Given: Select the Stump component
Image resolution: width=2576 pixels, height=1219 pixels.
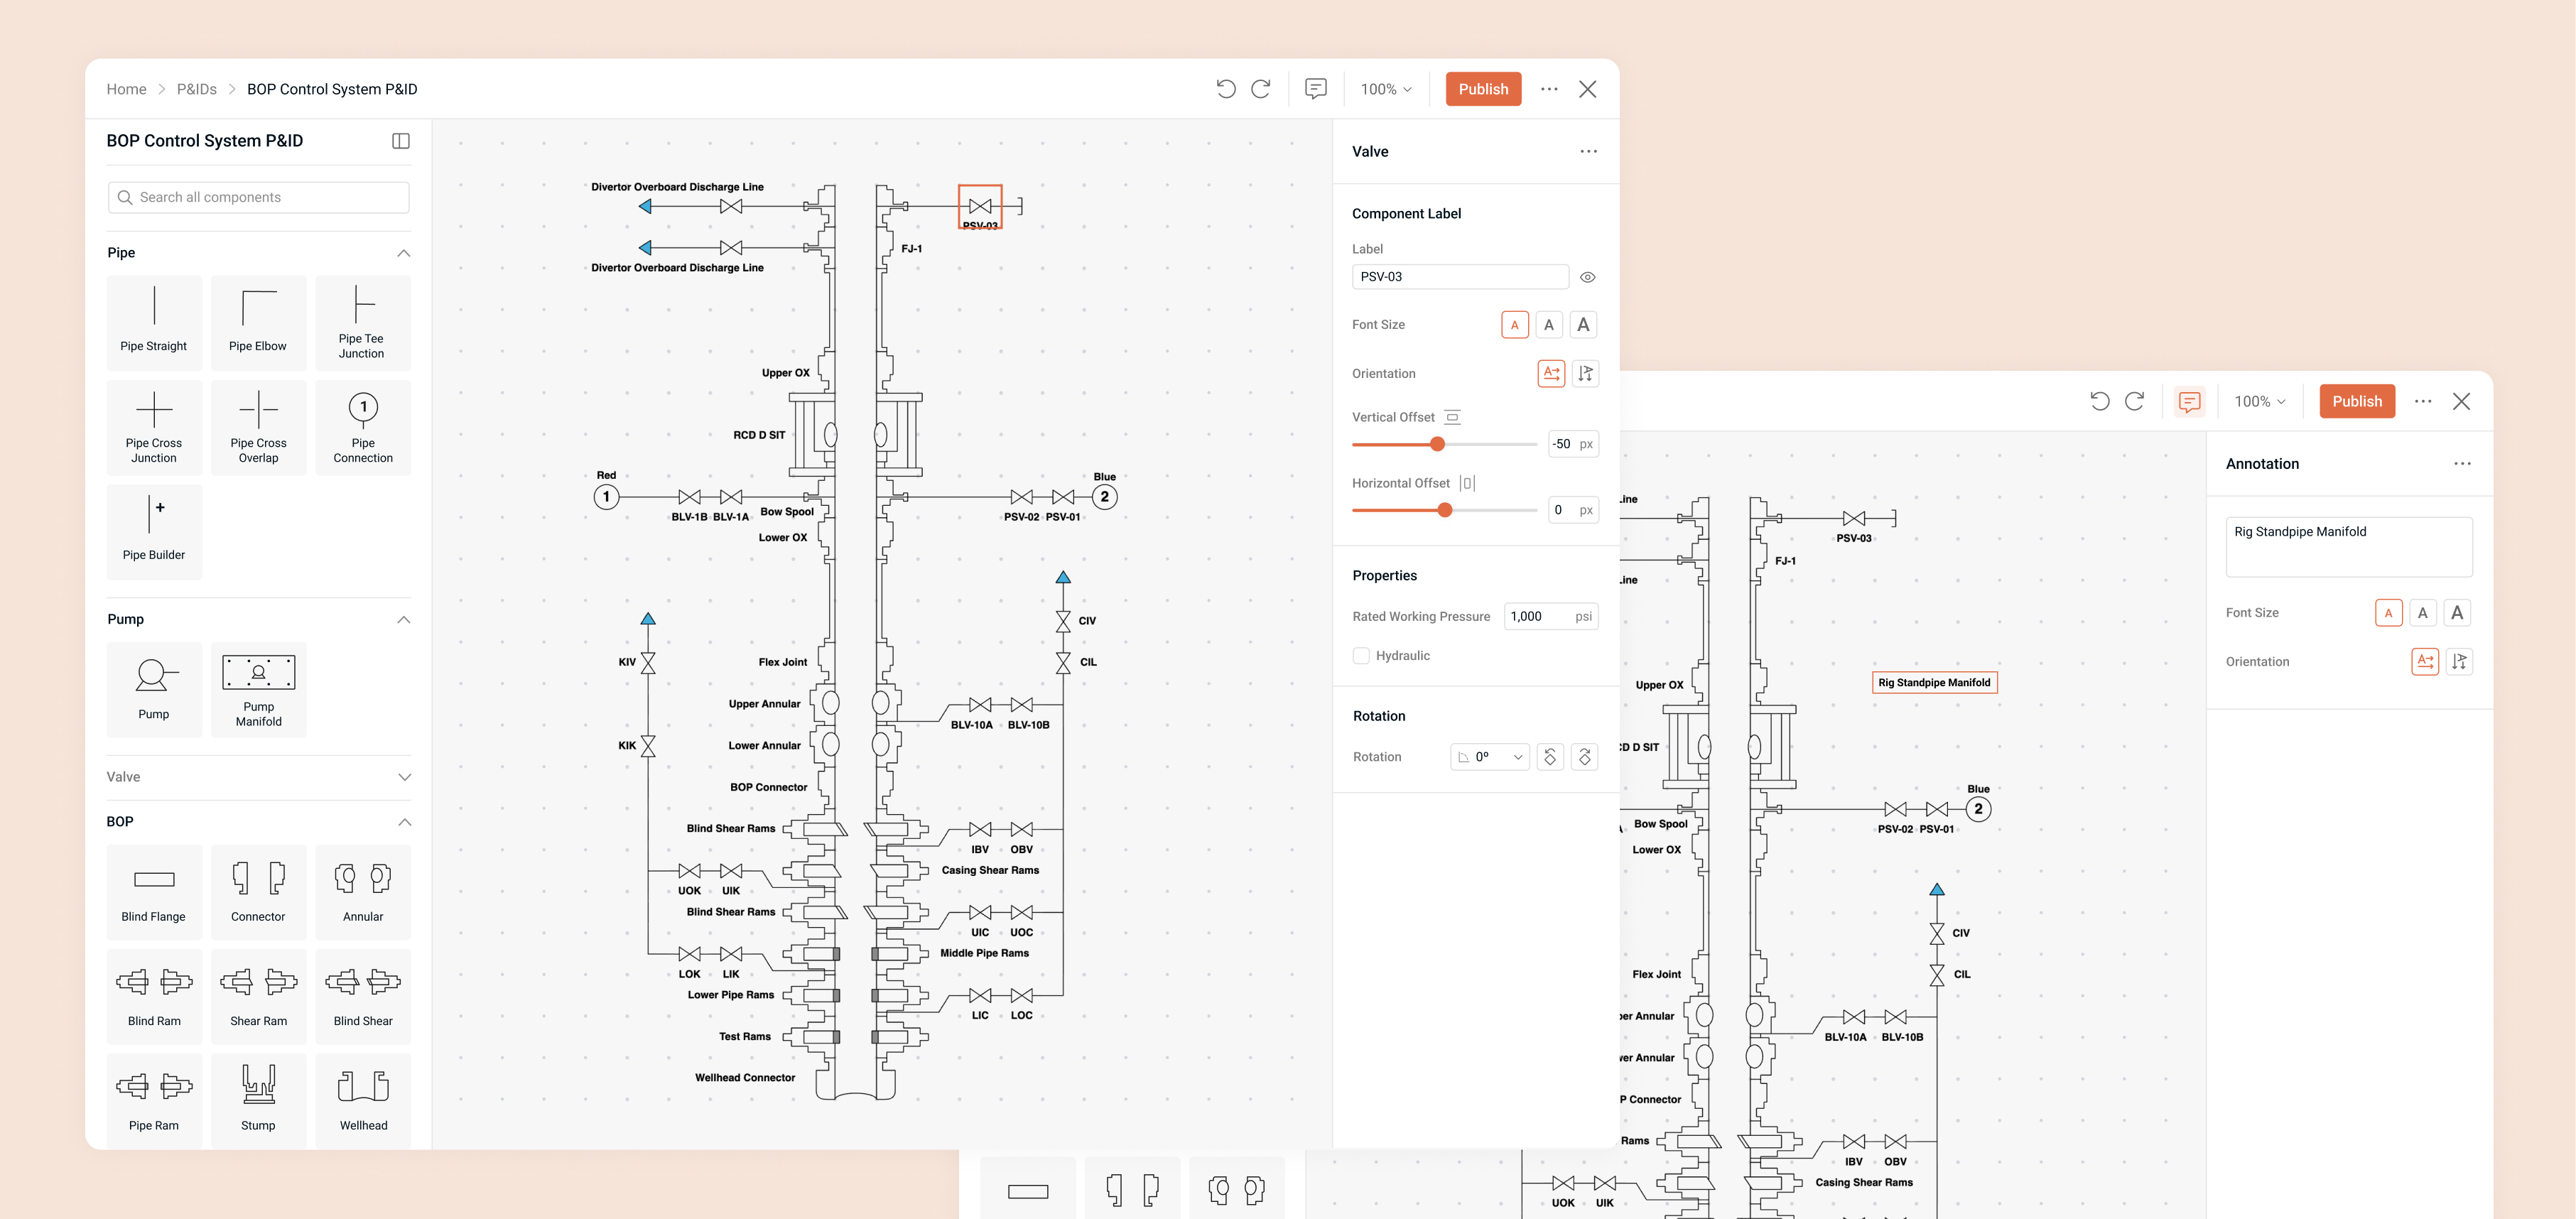Looking at the screenshot, I should [x=258, y=1100].
